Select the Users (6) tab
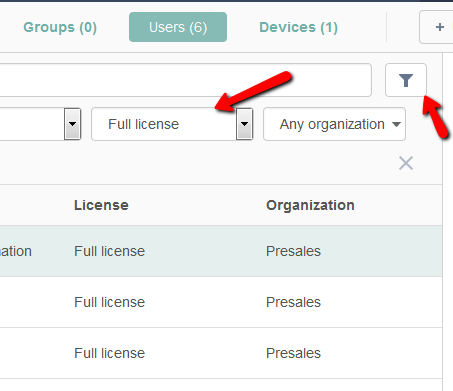453x391 pixels. pyautogui.click(x=178, y=27)
